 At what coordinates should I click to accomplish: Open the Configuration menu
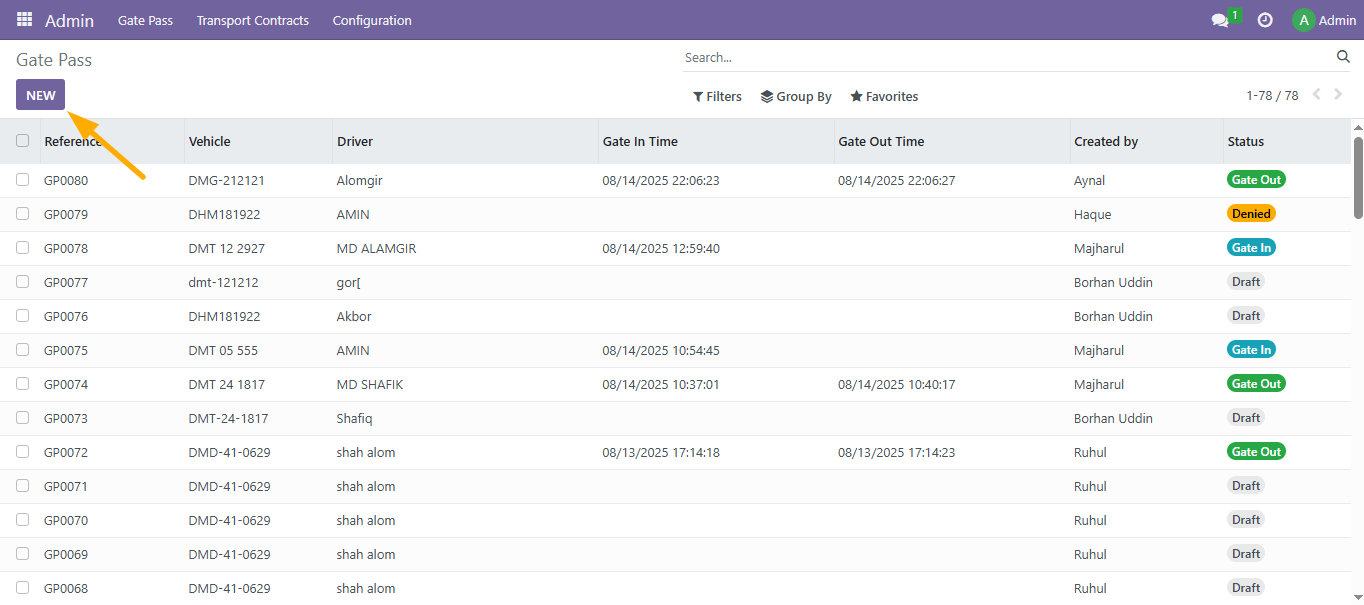[x=372, y=20]
